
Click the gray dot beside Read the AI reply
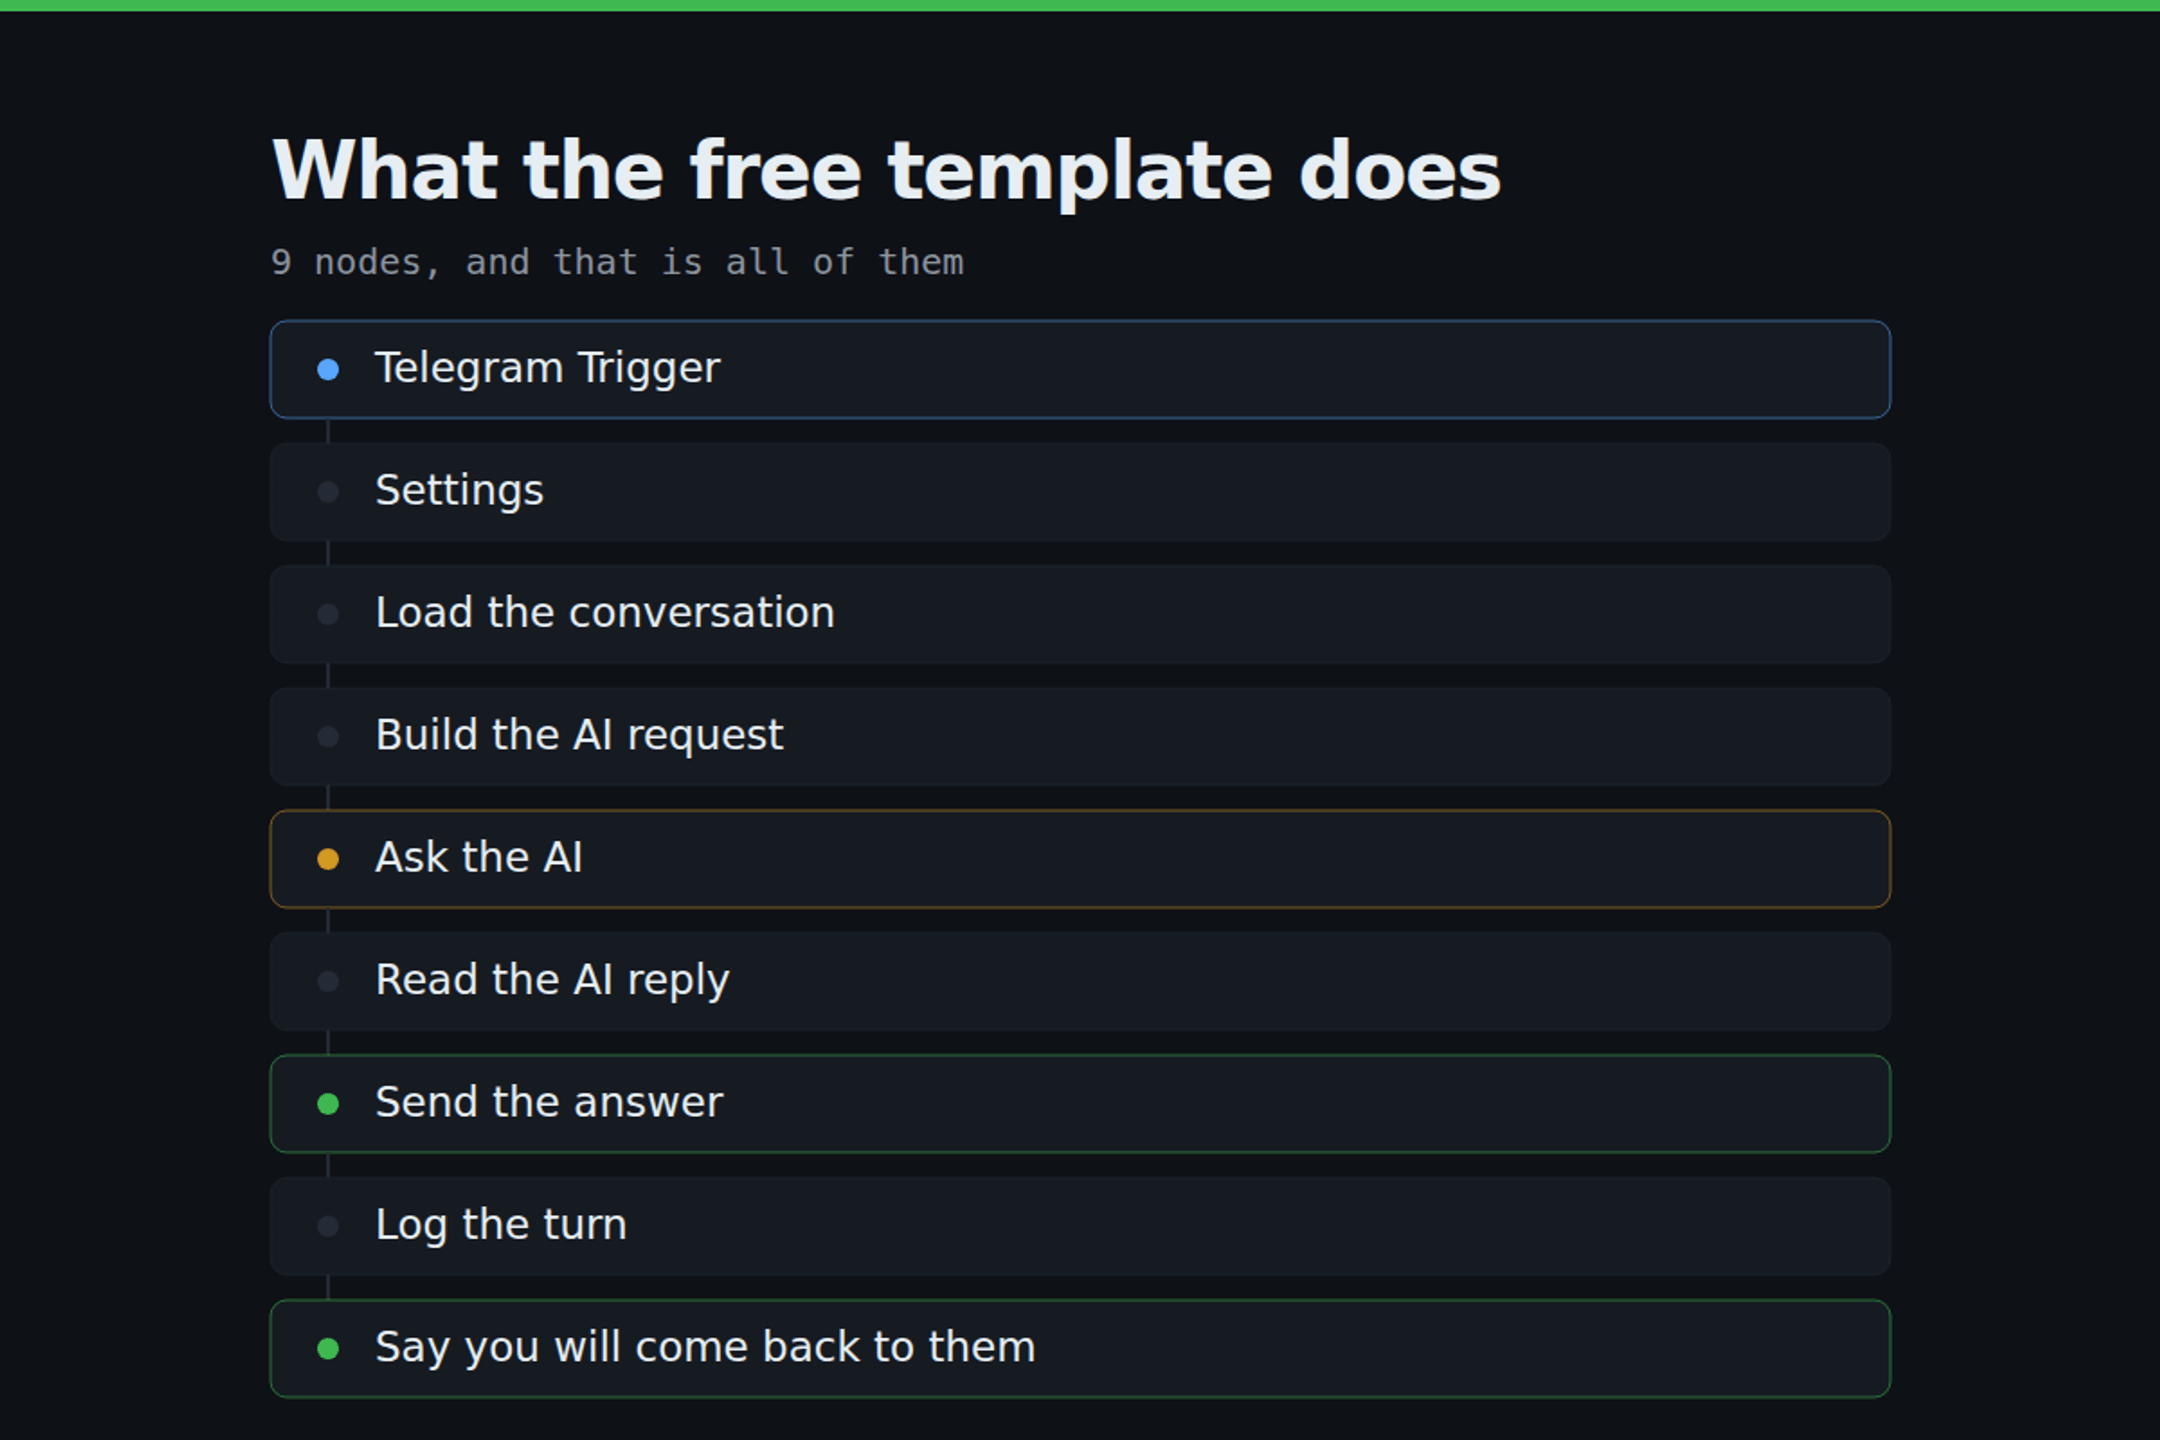point(328,981)
